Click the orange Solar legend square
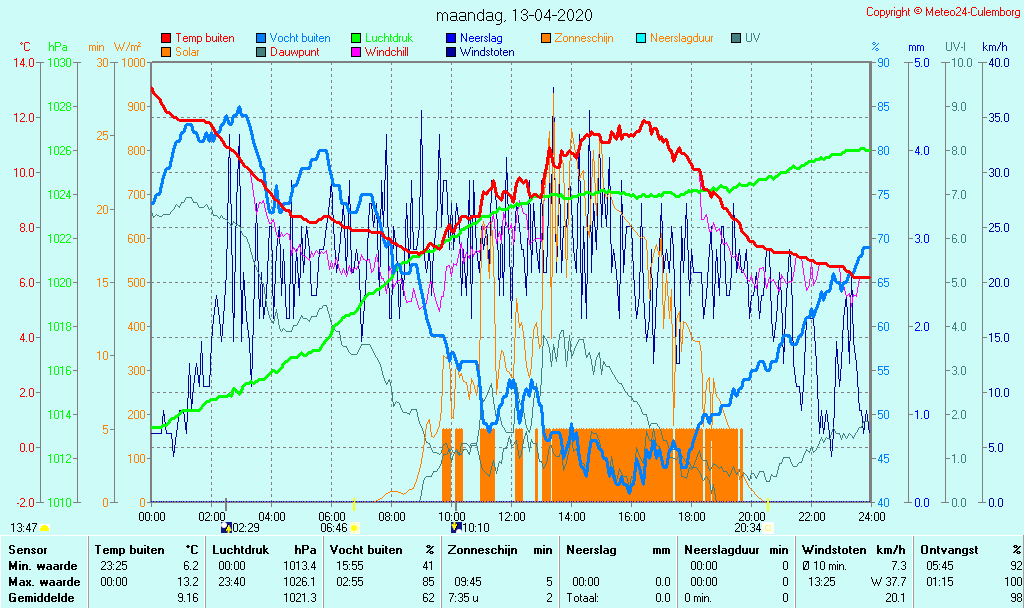The width and height of the screenshot is (1026, 608). [x=166, y=52]
